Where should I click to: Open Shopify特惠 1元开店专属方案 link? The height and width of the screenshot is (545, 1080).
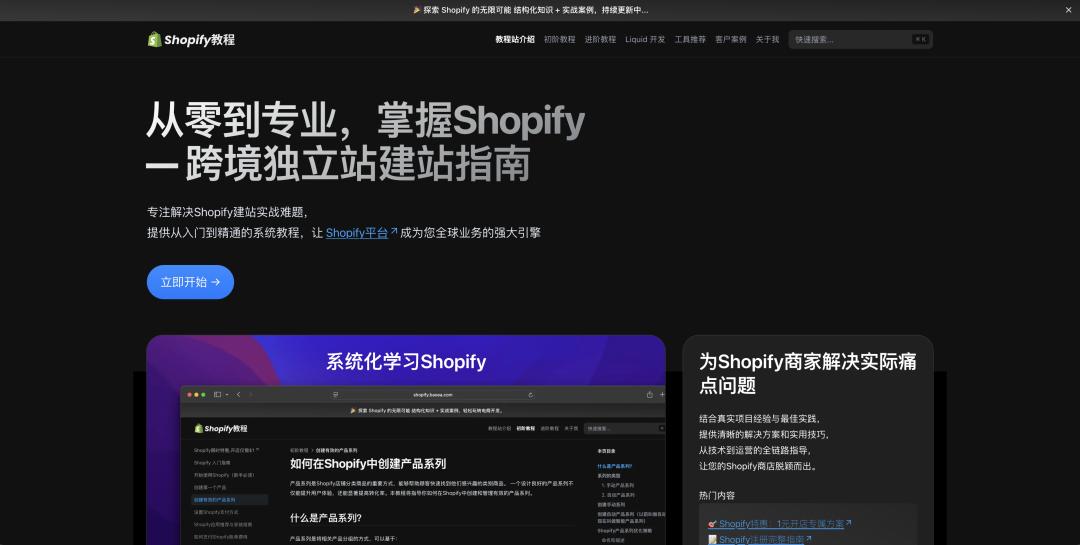coord(779,524)
